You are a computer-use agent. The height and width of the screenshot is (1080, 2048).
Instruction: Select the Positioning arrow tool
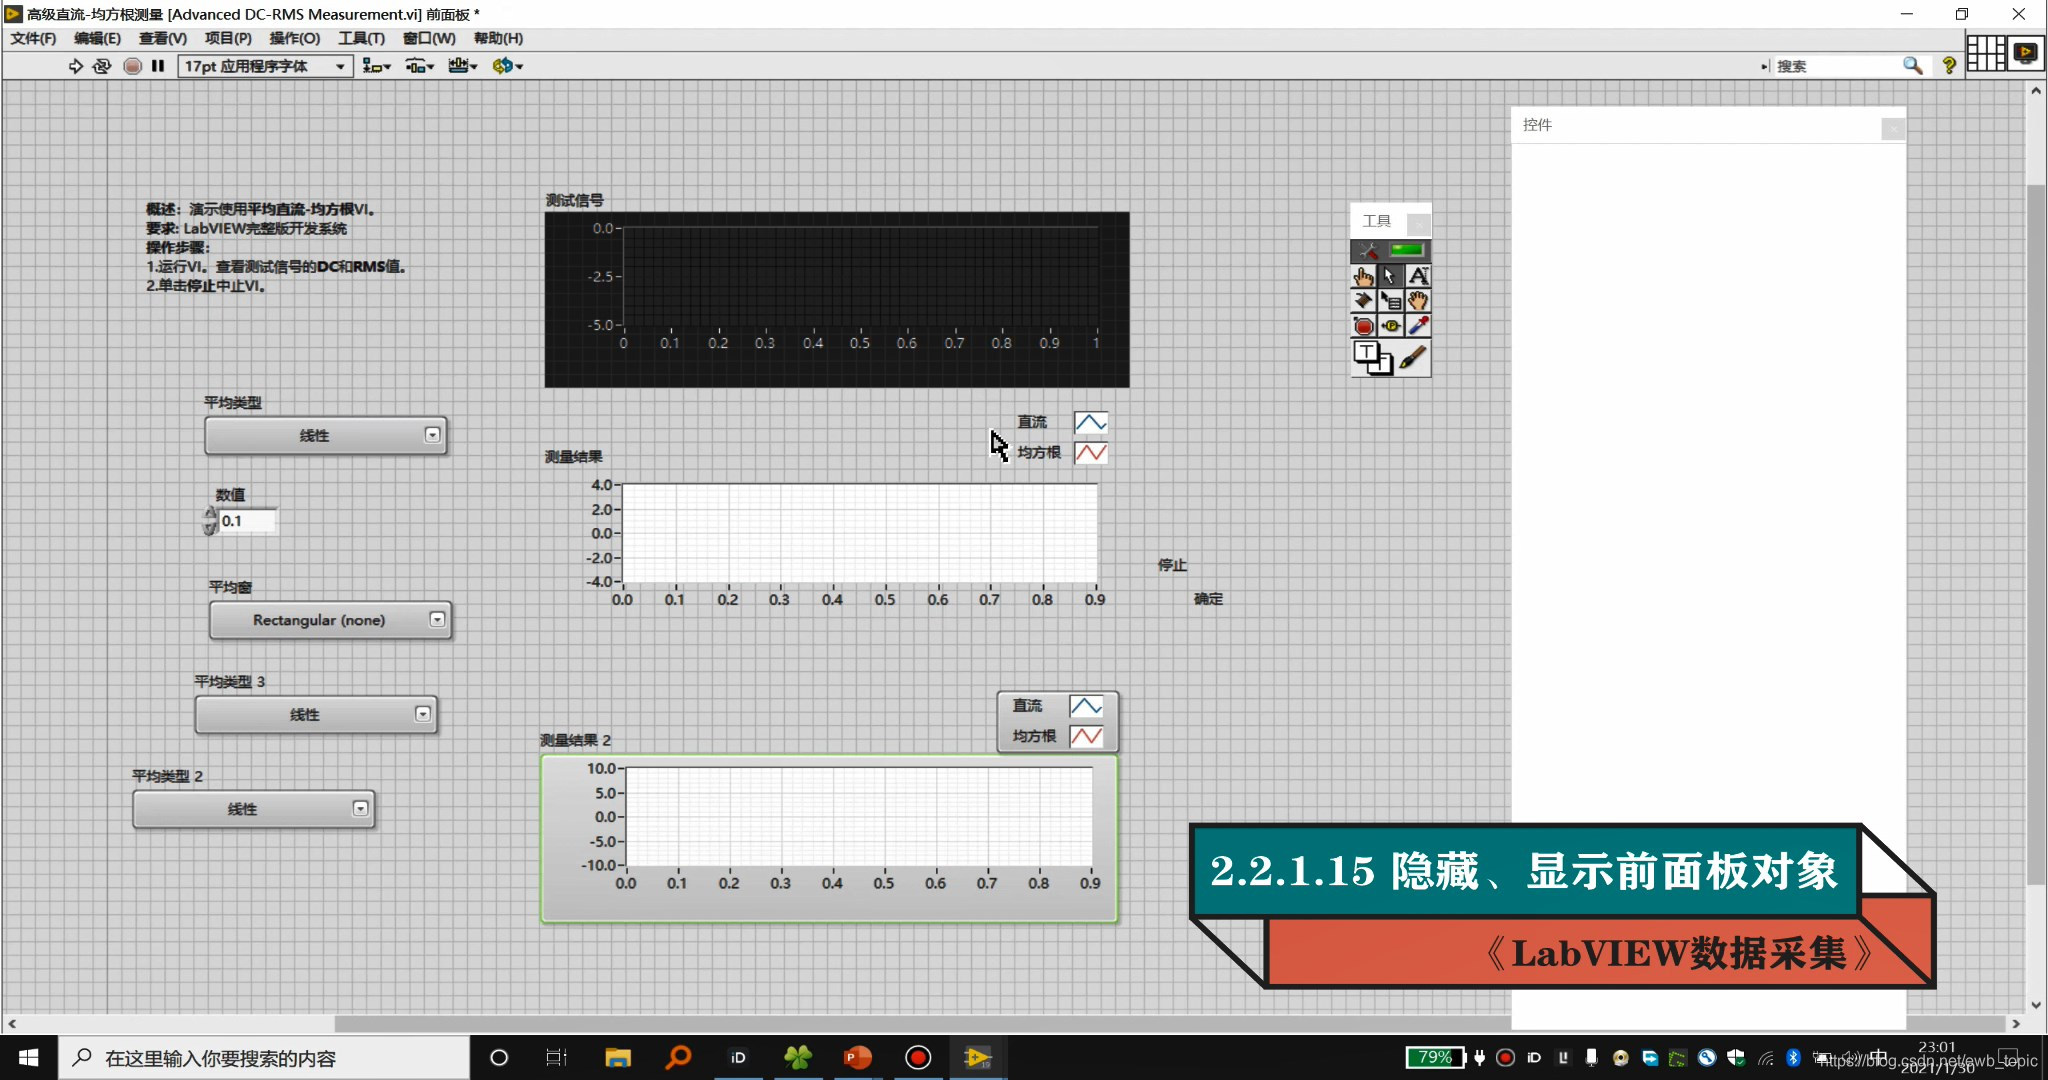pos(1390,276)
